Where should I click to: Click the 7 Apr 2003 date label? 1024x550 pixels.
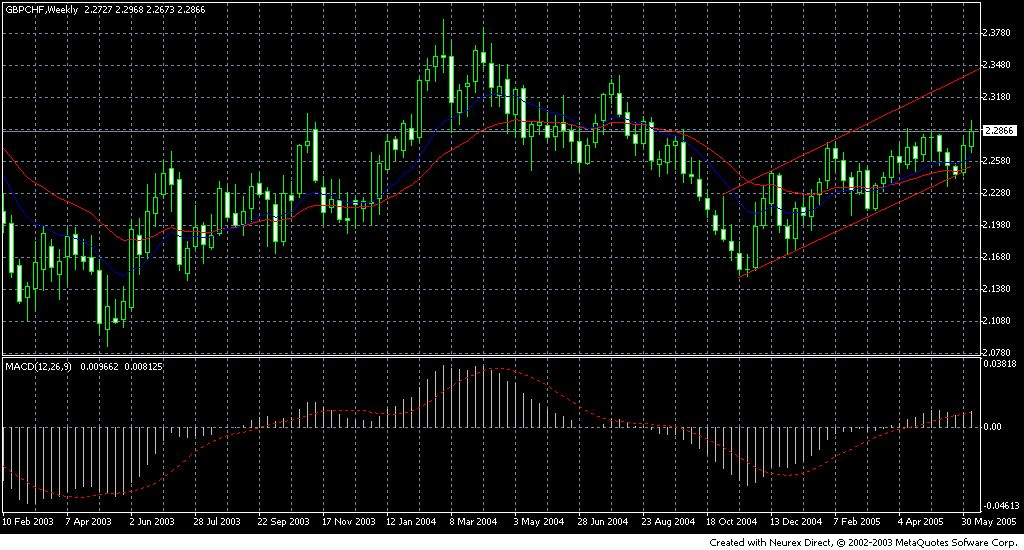click(x=89, y=522)
